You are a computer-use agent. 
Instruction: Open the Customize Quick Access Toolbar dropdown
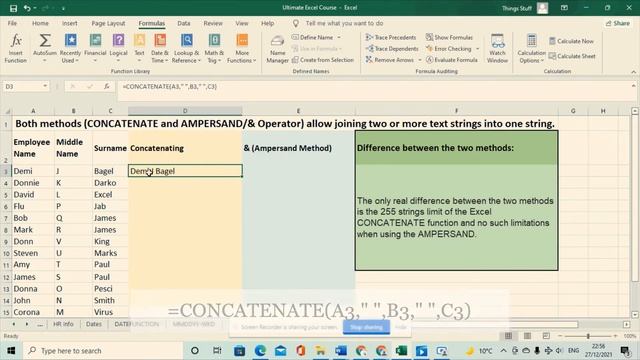point(63,8)
